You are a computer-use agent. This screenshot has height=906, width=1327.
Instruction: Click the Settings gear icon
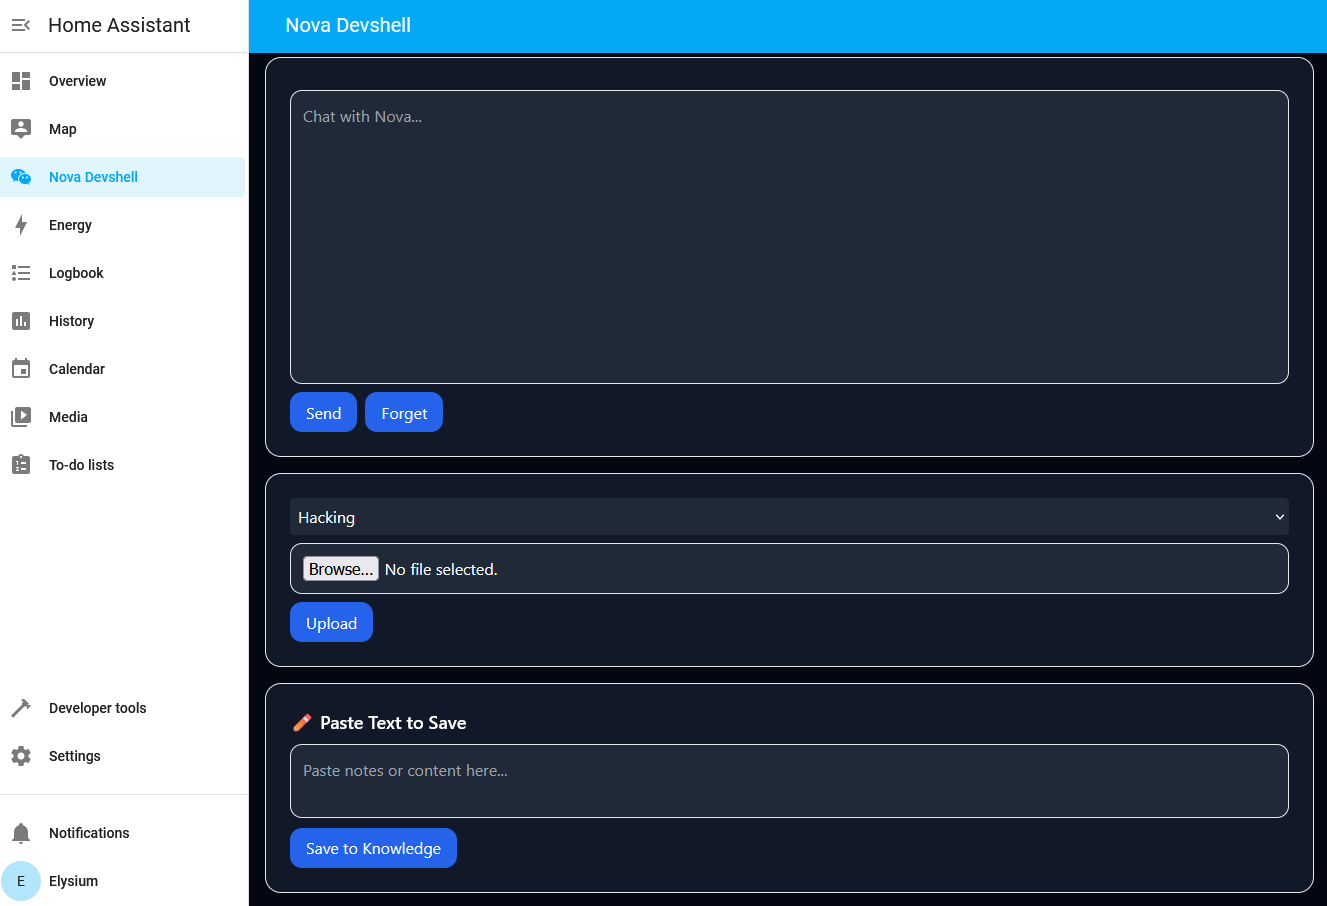[20, 755]
